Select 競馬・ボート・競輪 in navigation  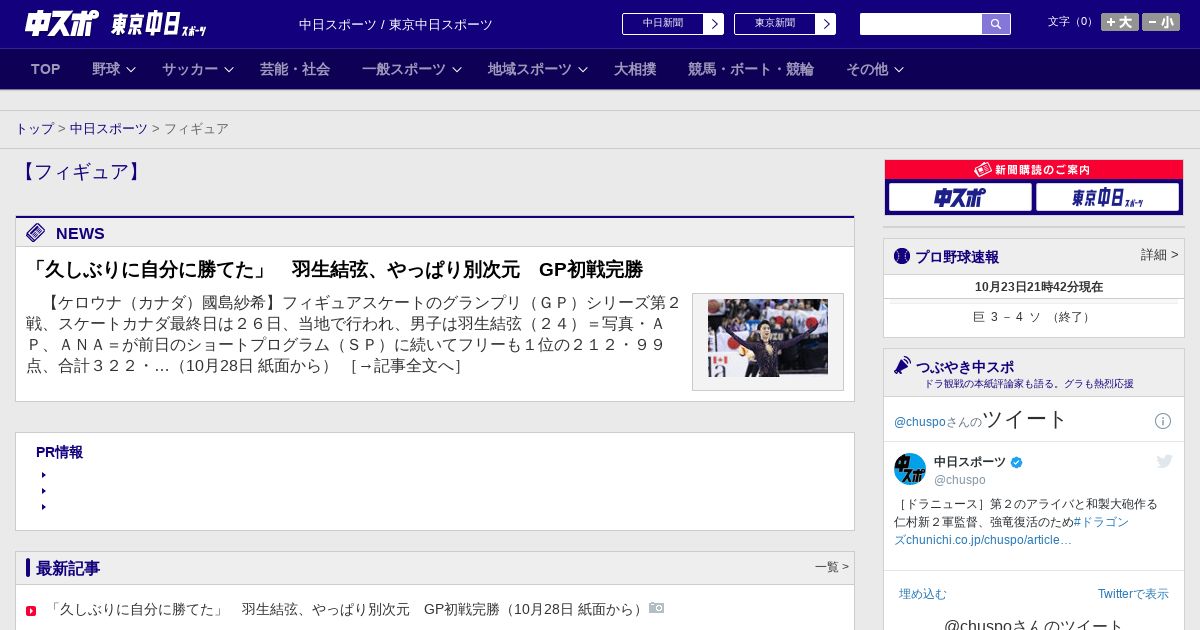click(x=751, y=69)
